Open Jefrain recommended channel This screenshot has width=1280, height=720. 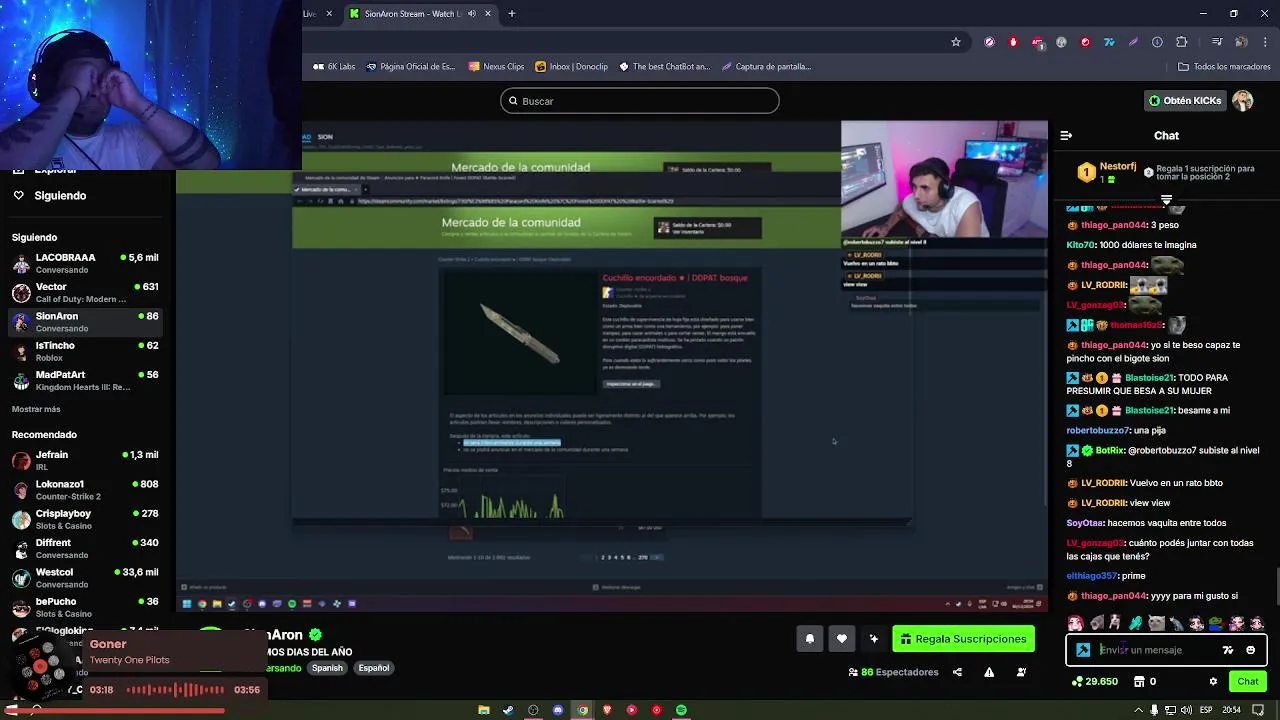pos(87,461)
